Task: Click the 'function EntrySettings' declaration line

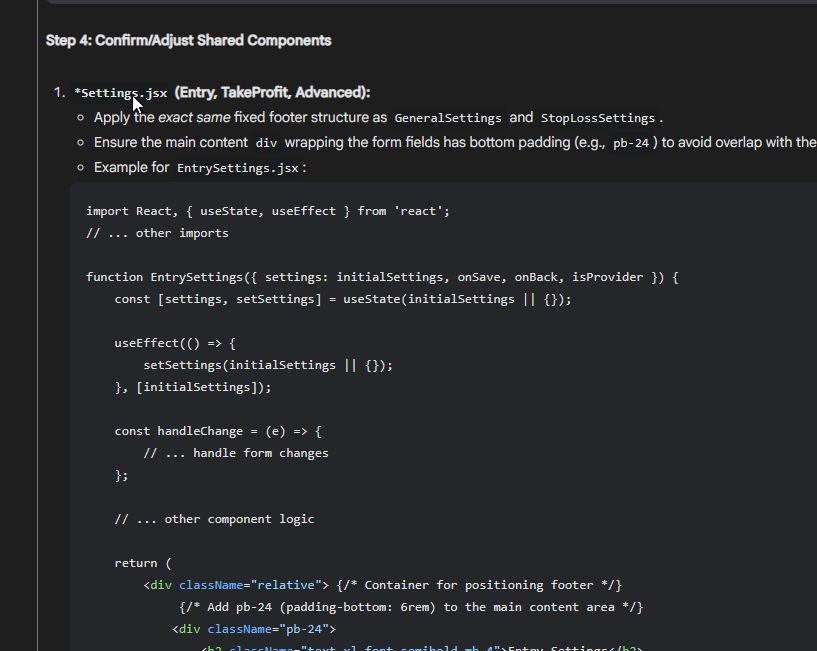Action: pyautogui.click(x=382, y=277)
